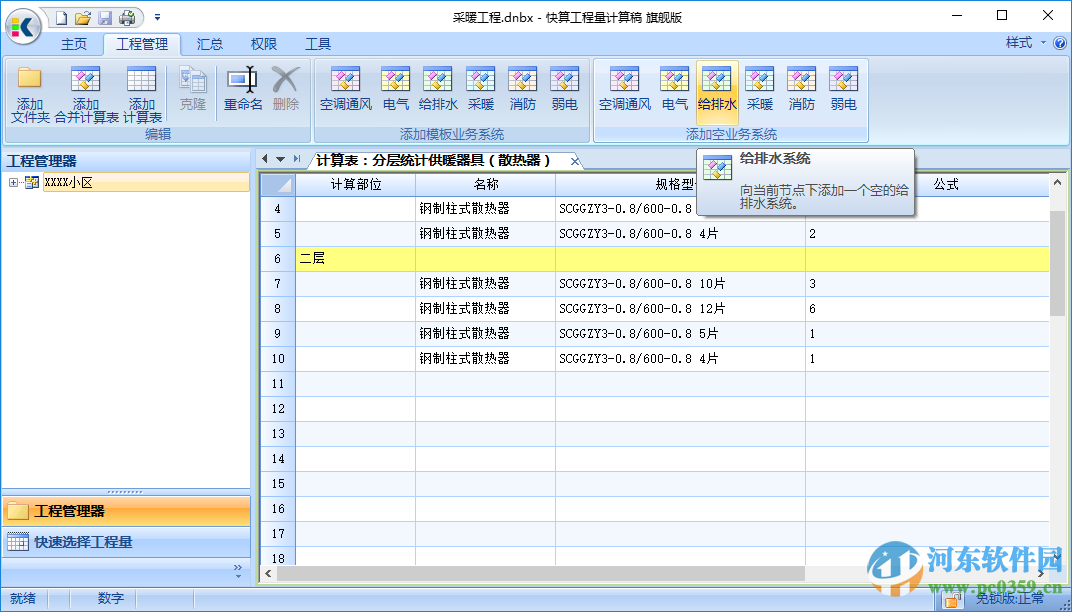Image resolution: width=1072 pixels, height=612 pixels.
Task: Click the 采暖 icon under 添加模板业务系统
Action: click(480, 90)
